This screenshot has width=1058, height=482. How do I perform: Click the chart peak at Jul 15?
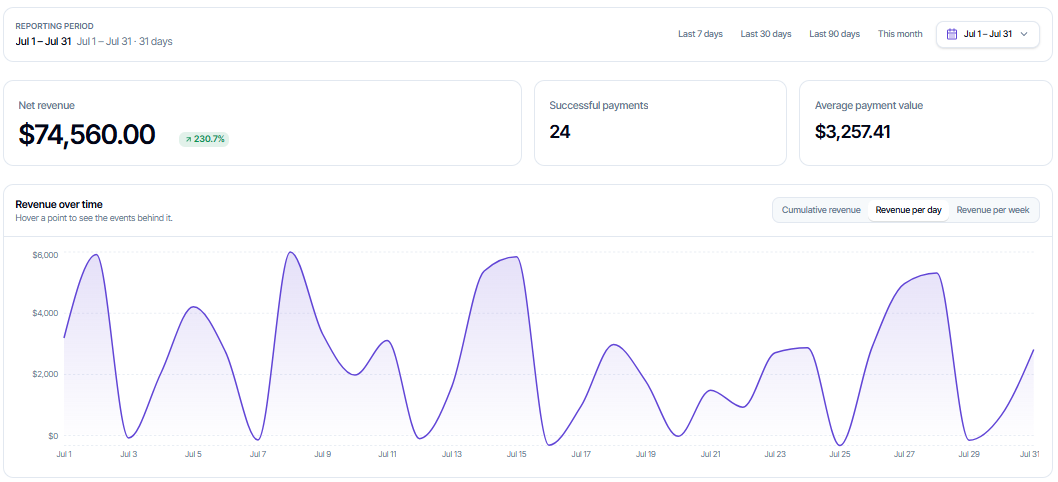click(x=516, y=257)
